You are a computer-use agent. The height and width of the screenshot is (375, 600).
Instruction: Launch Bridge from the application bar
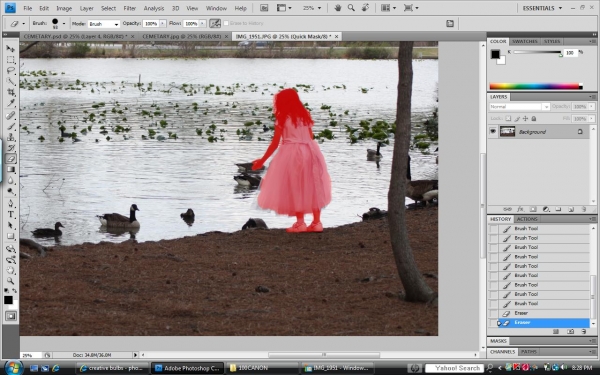264,8
